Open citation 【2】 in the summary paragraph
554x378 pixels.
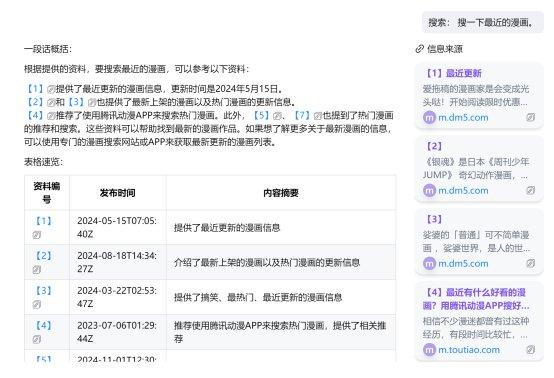click(x=35, y=102)
